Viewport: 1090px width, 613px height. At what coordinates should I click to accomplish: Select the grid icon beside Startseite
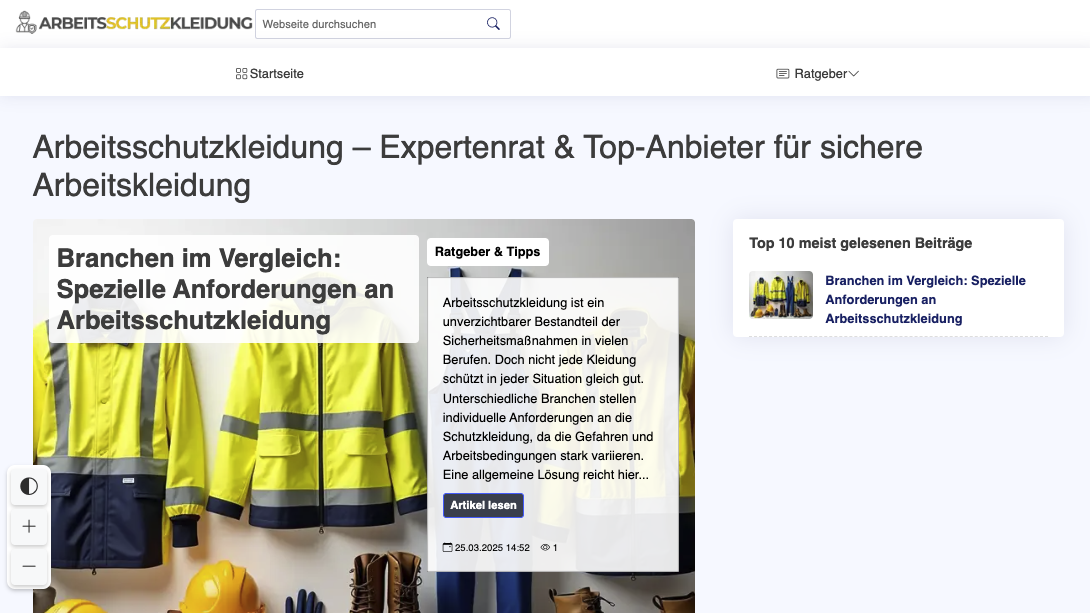[x=240, y=72]
